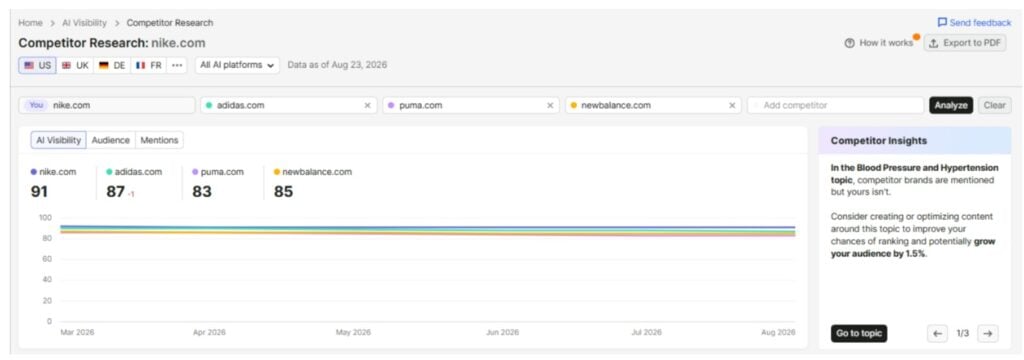Switch to Mentions tab

pyautogui.click(x=159, y=140)
